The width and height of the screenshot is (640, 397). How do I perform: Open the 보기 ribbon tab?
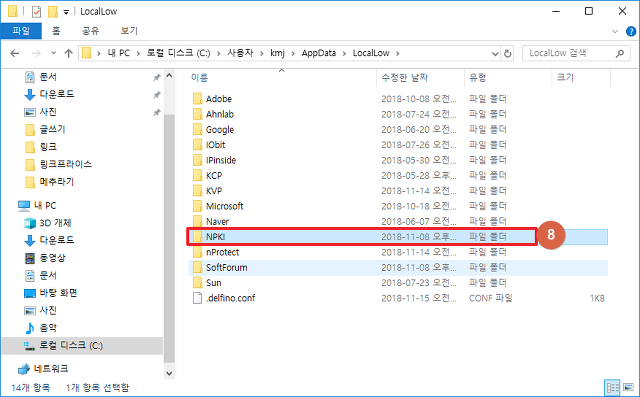(129, 31)
